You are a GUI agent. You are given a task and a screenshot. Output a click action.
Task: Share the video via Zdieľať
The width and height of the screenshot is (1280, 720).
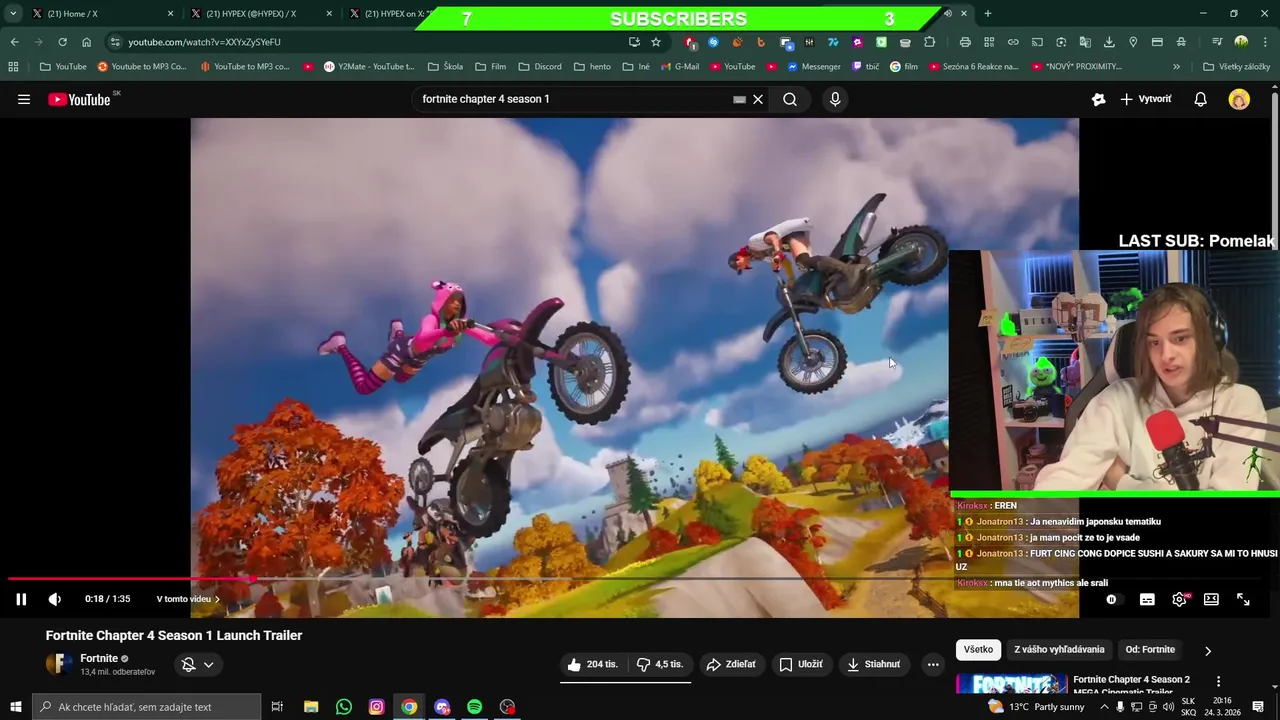(x=731, y=664)
